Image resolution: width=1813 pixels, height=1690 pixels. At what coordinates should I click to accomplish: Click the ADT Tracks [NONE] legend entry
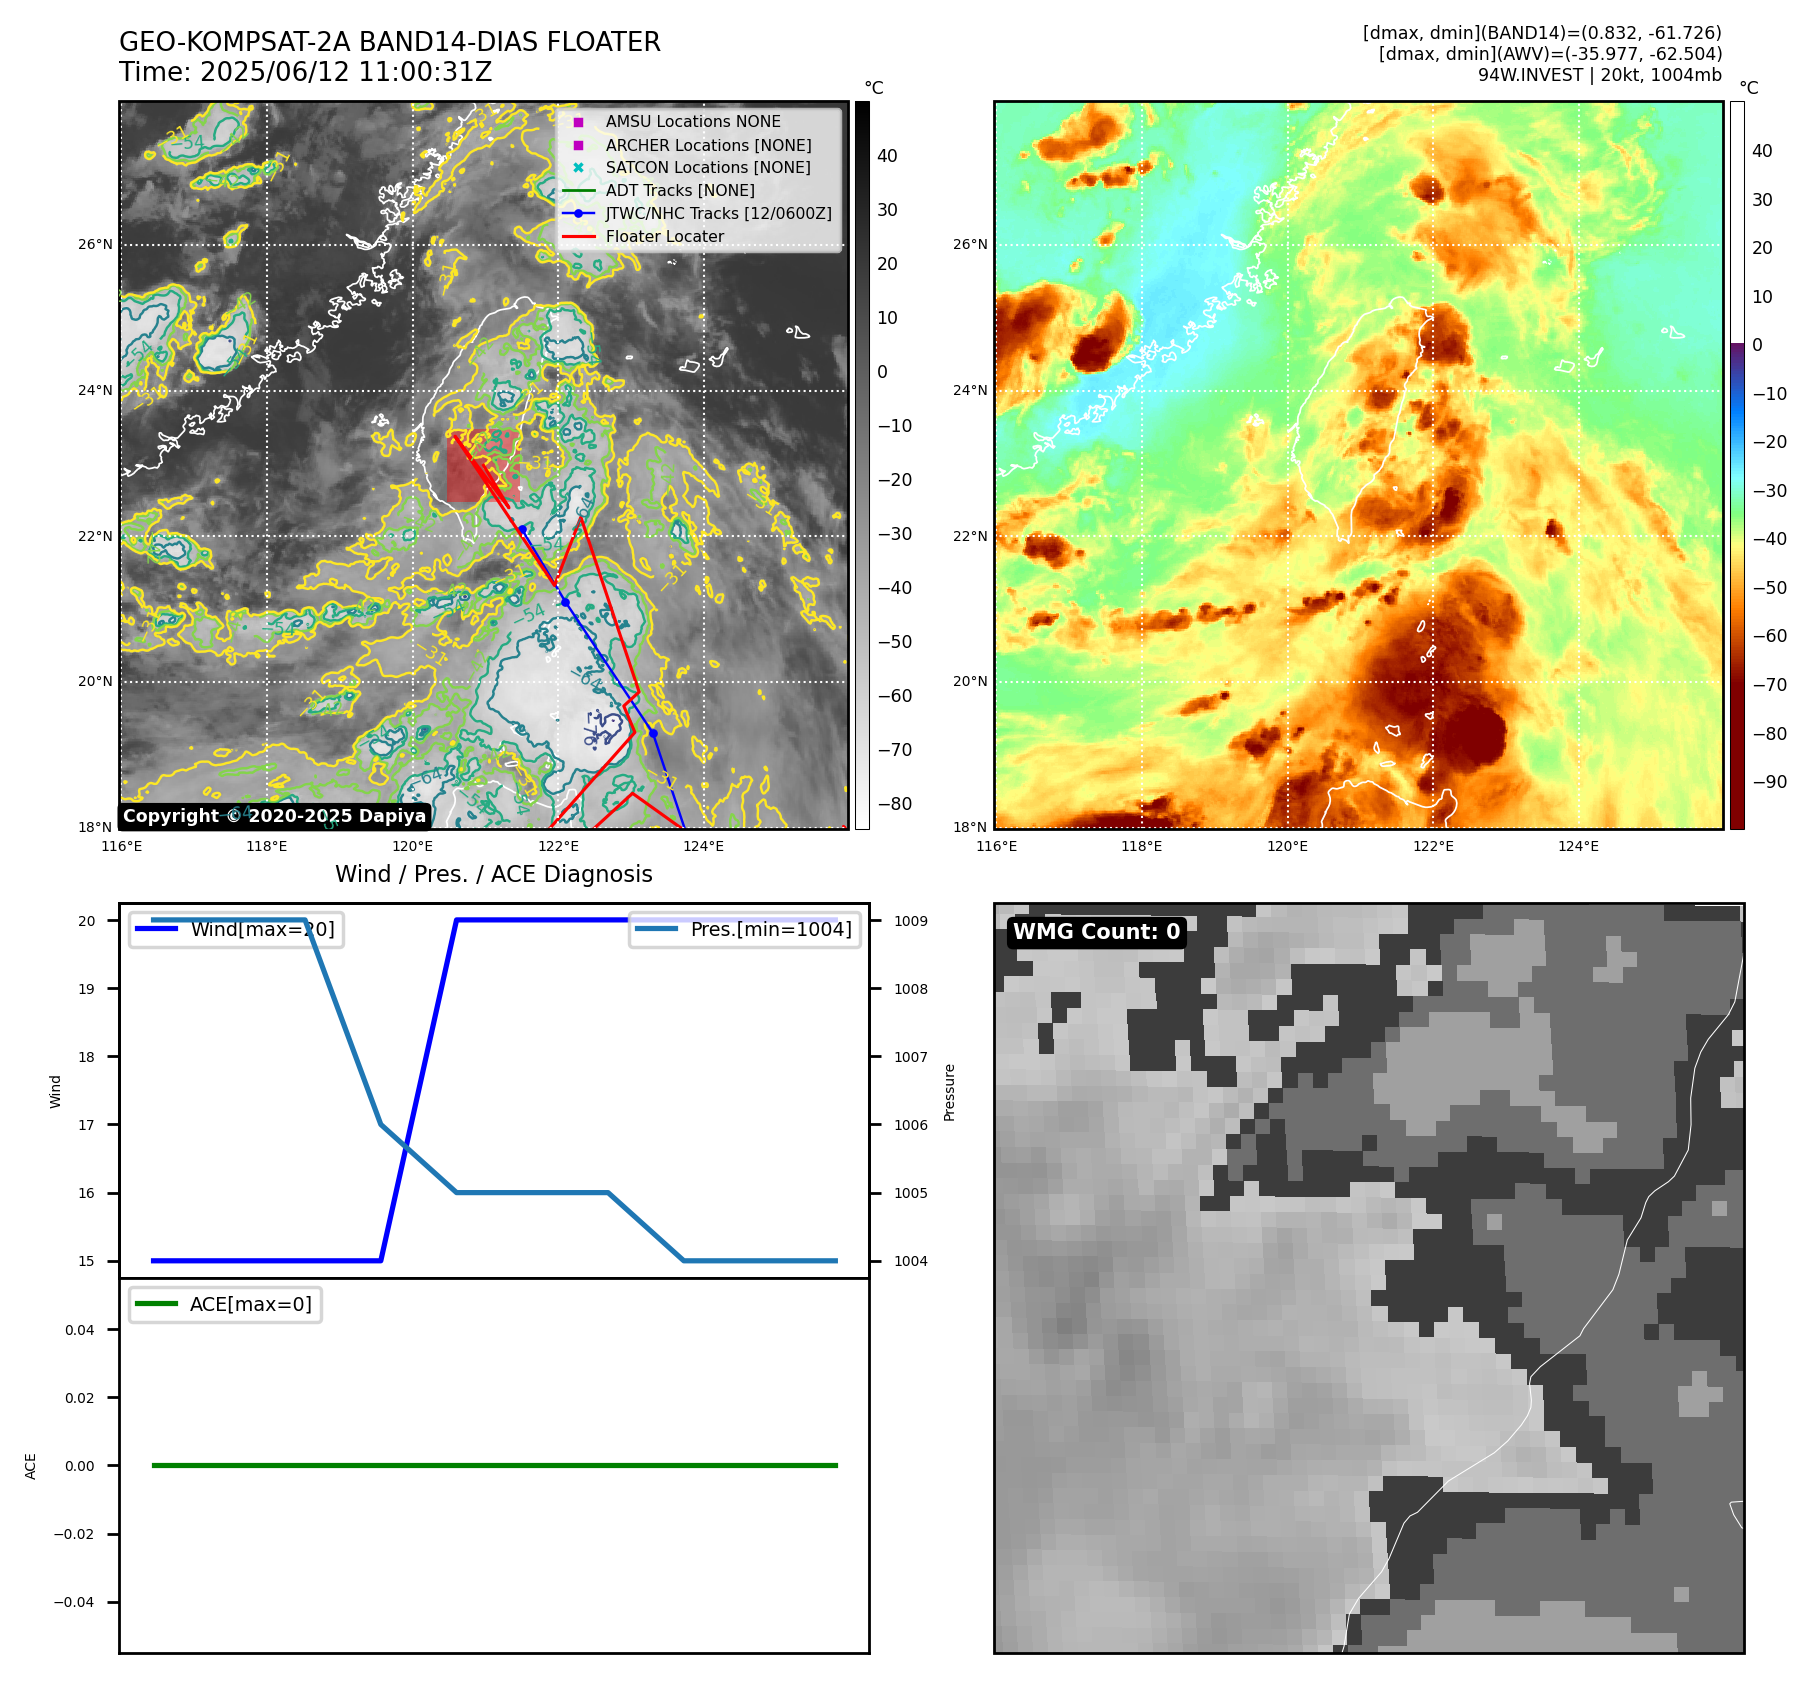[680, 190]
